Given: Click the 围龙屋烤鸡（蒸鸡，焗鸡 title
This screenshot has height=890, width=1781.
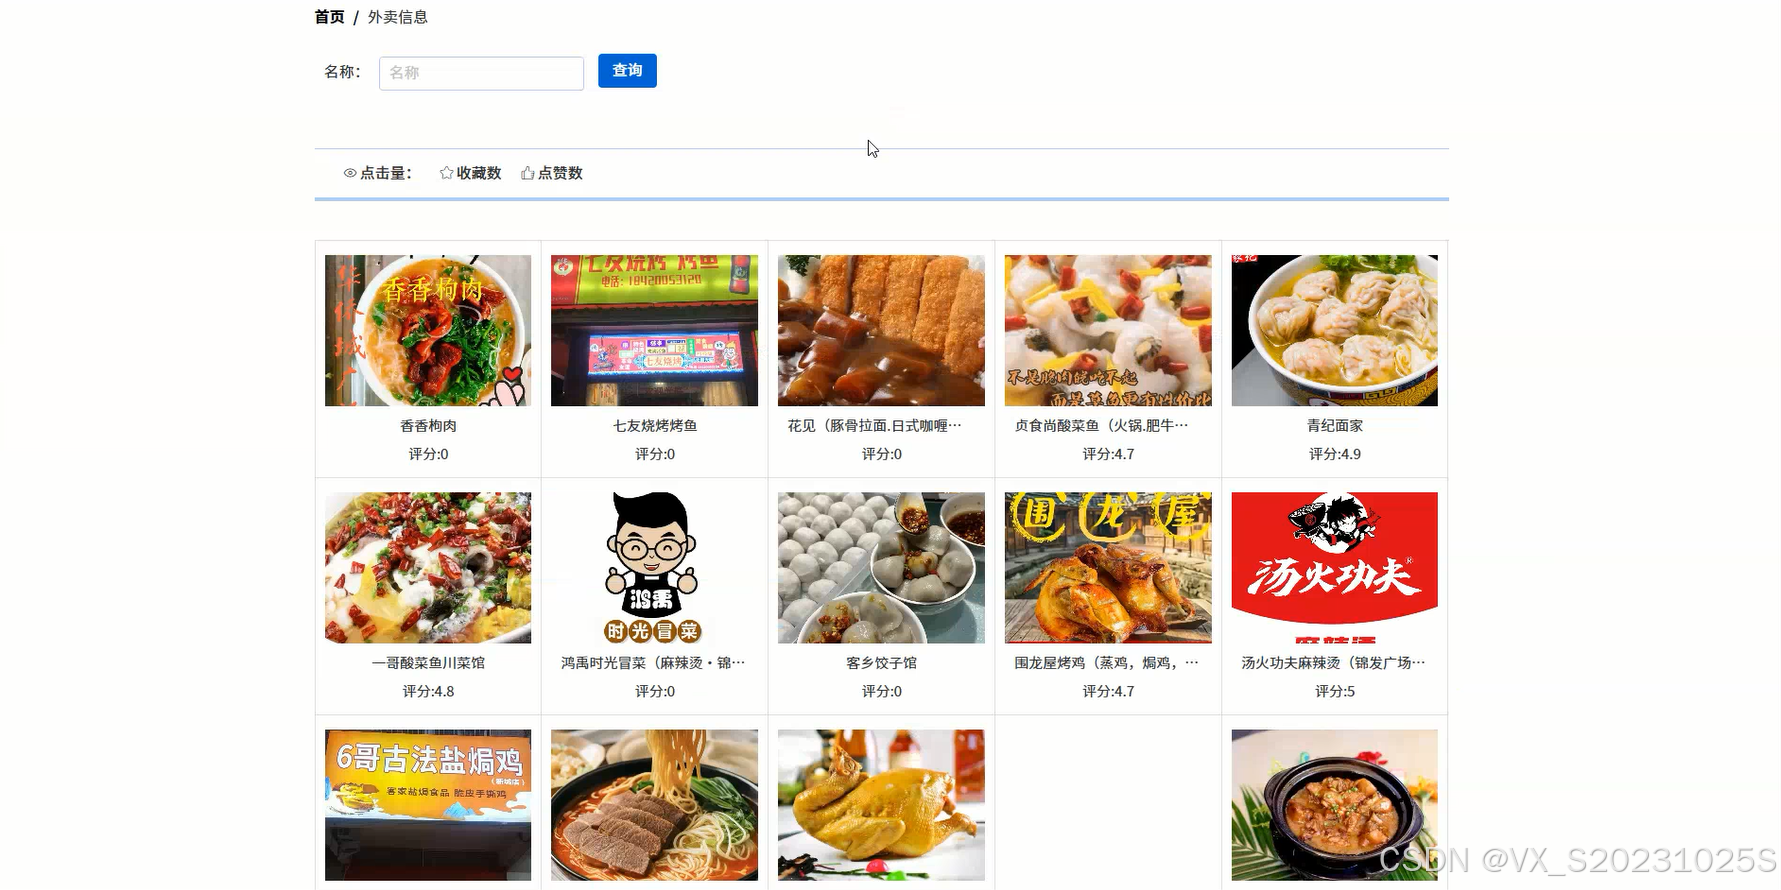Looking at the screenshot, I should [x=1106, y=663].
